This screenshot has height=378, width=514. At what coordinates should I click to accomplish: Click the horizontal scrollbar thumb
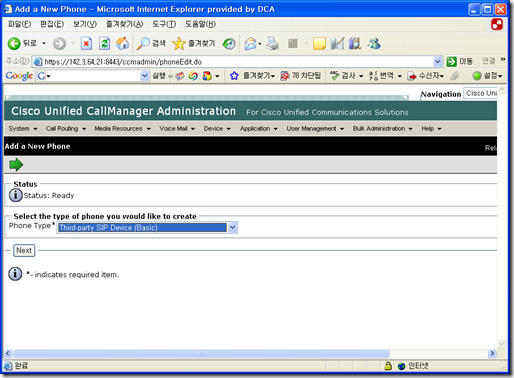(201, 353)
